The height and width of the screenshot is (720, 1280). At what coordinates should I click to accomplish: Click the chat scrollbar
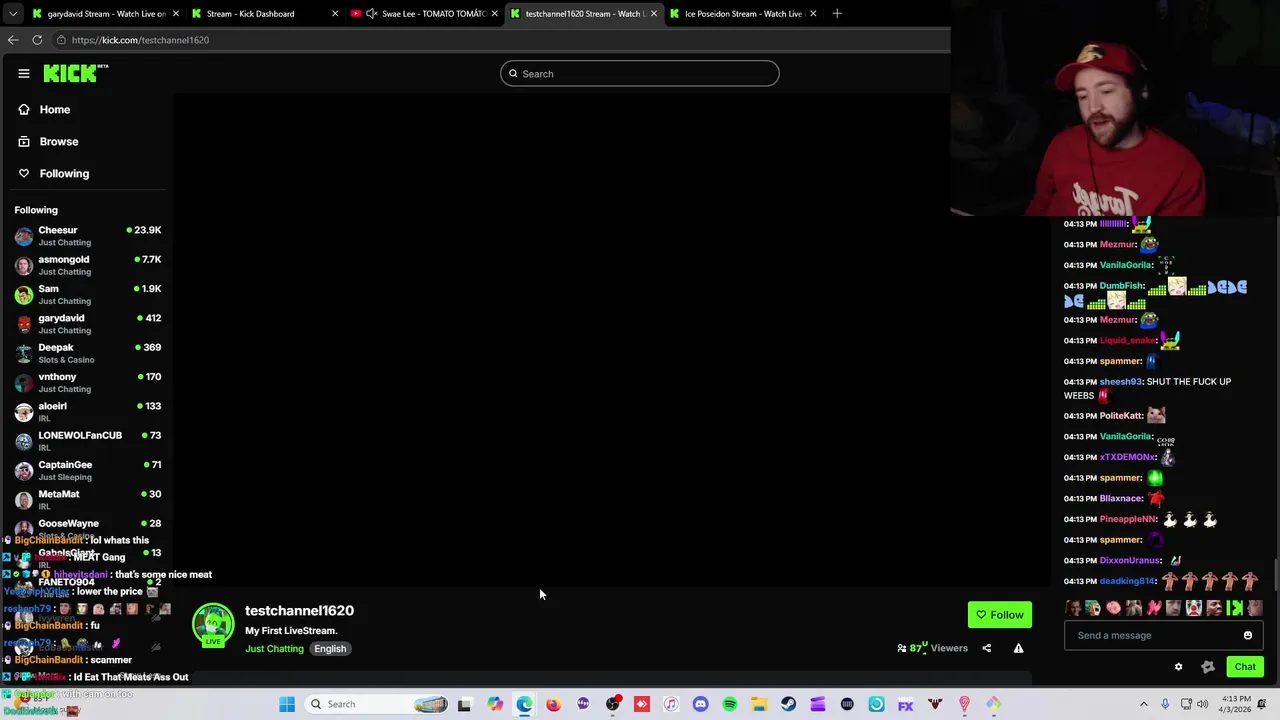(1275, 575)
